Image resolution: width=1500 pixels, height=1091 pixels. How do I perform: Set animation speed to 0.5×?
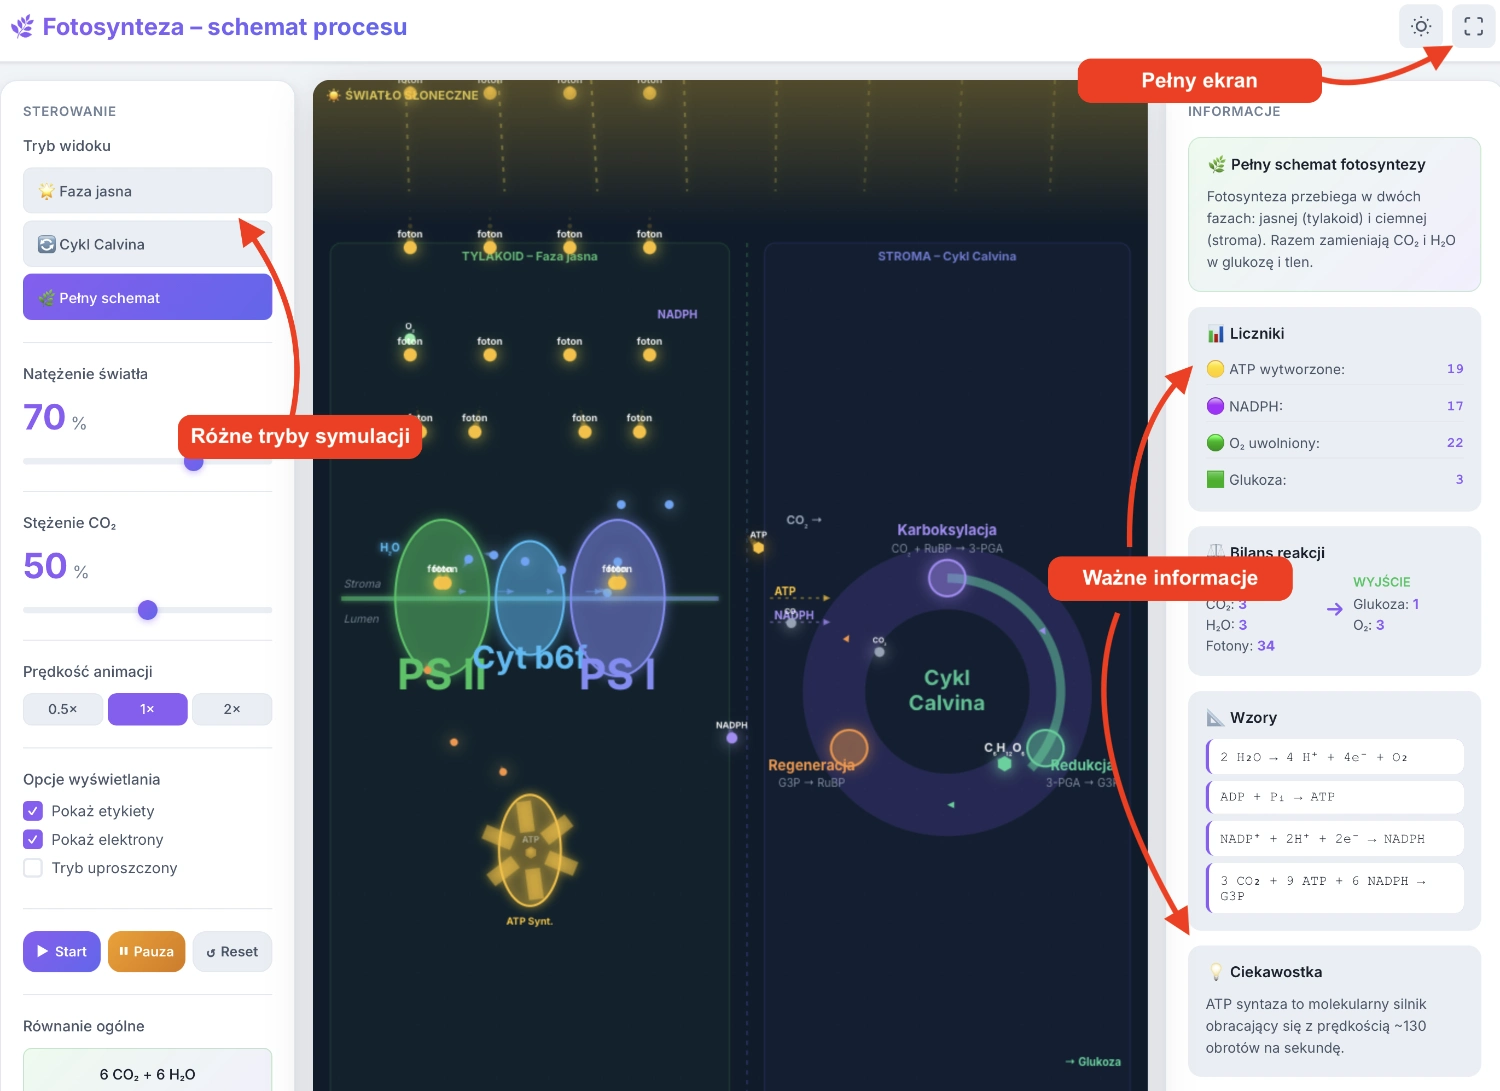click(62, 709)
